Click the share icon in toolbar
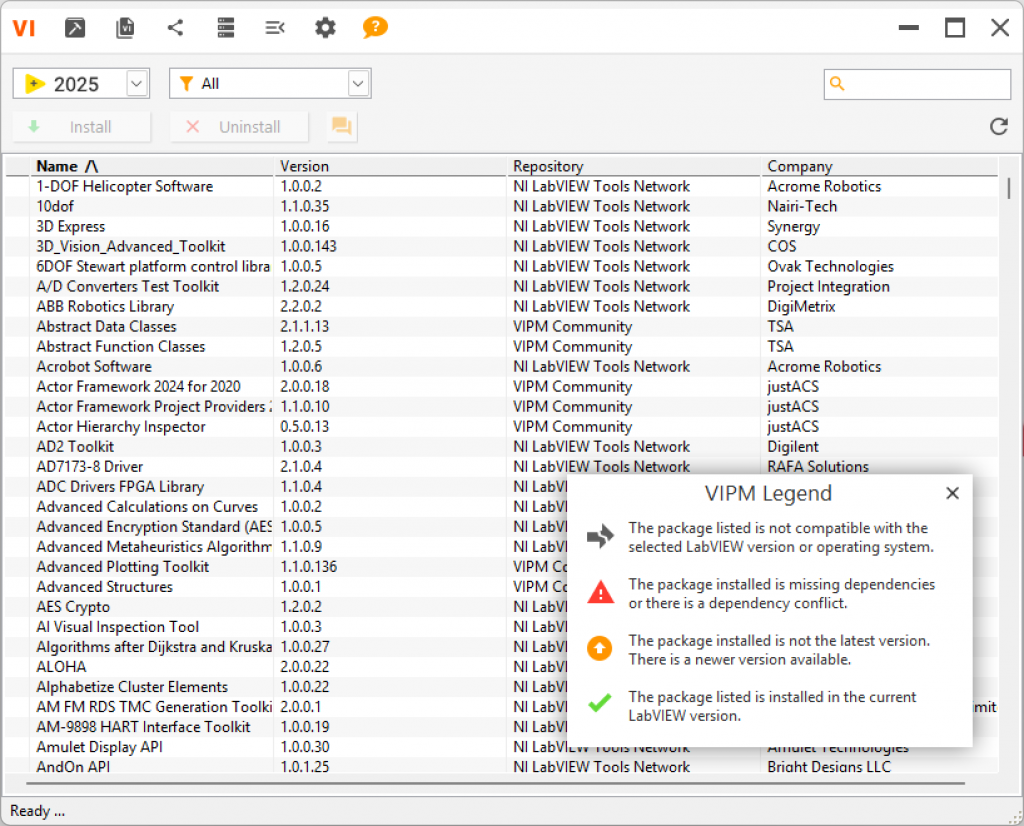The height and width of the screenshot is (826, 1024). [175, 27]
